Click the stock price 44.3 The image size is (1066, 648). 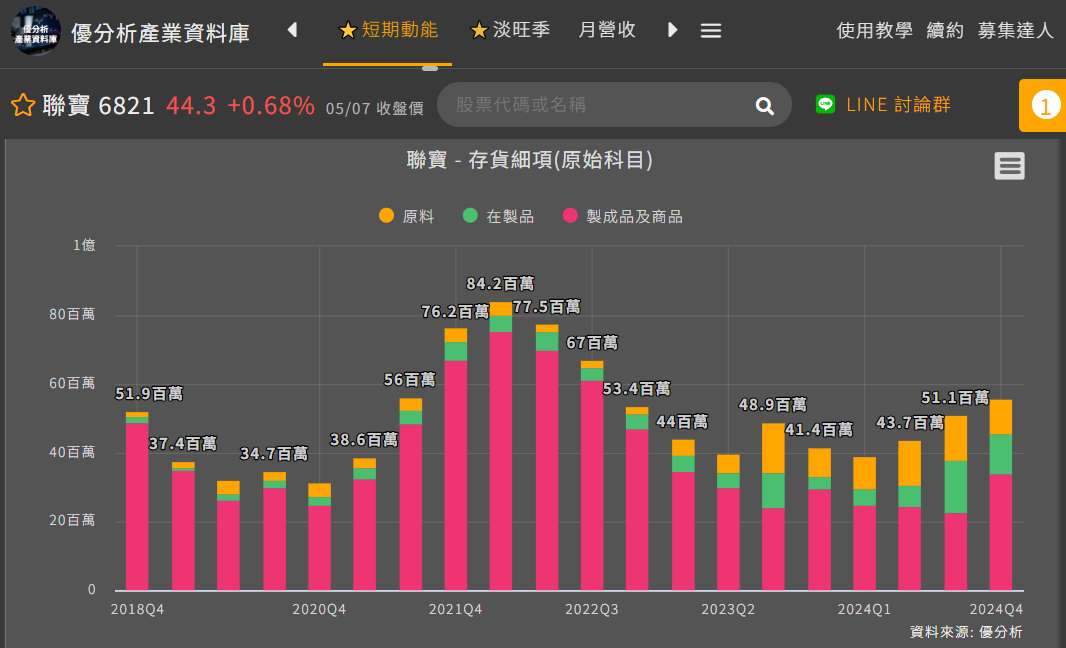191,105
